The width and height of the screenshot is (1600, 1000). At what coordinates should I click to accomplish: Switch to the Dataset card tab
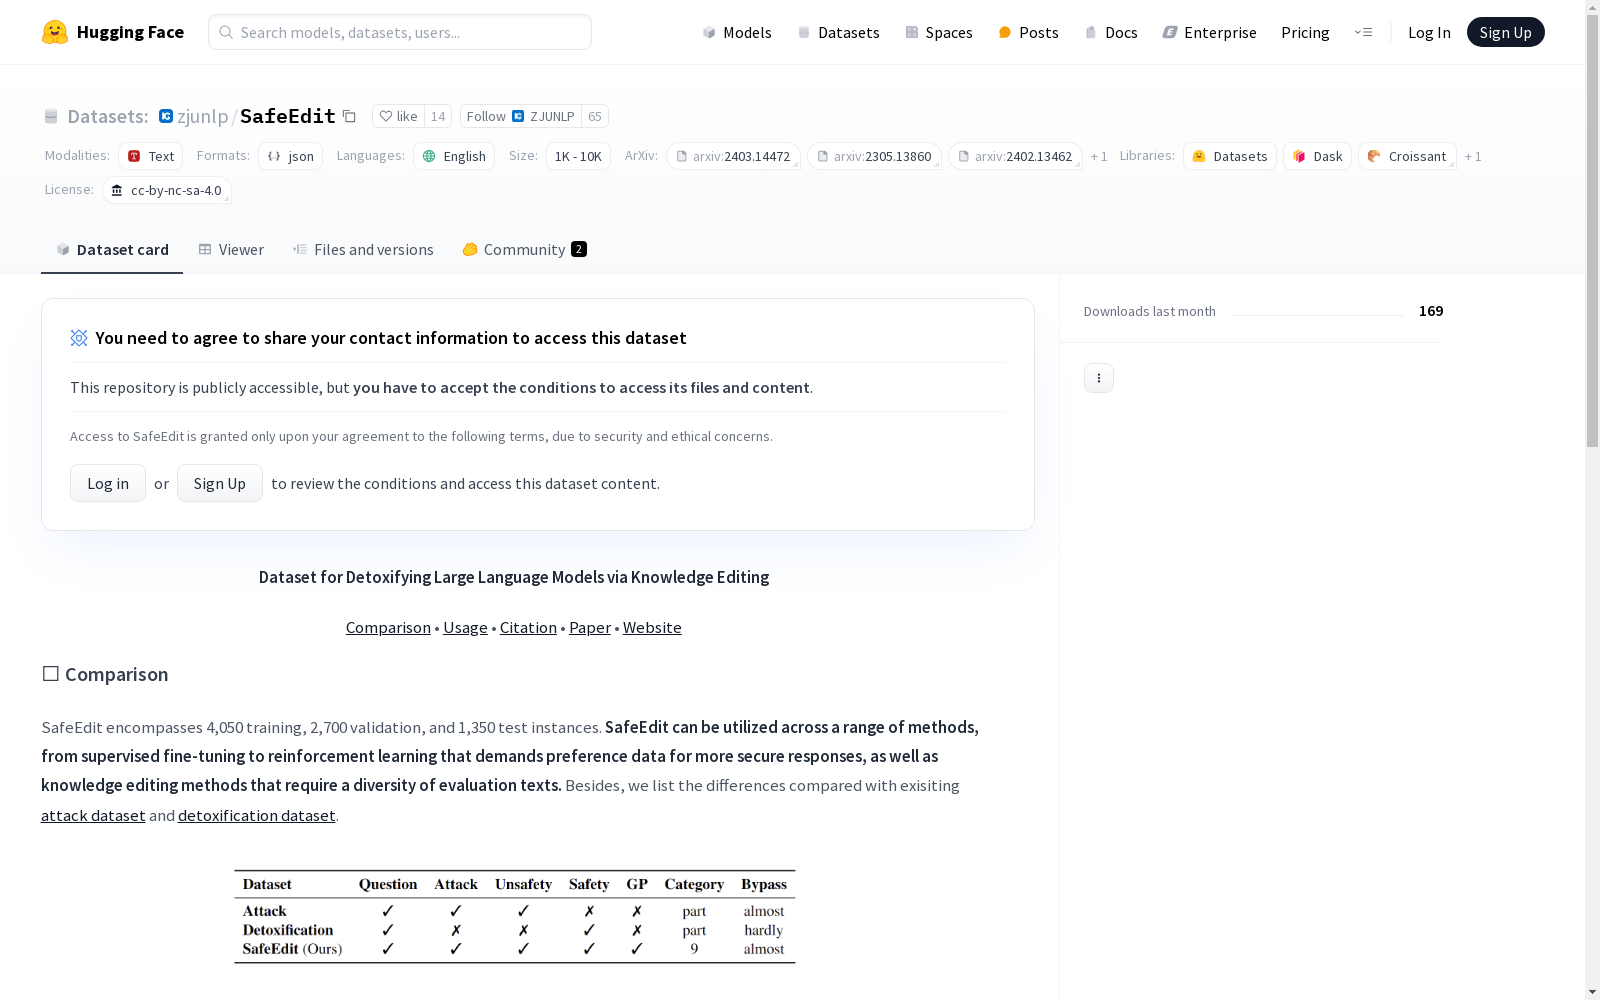pyautogui.click(x=112, y=250)
